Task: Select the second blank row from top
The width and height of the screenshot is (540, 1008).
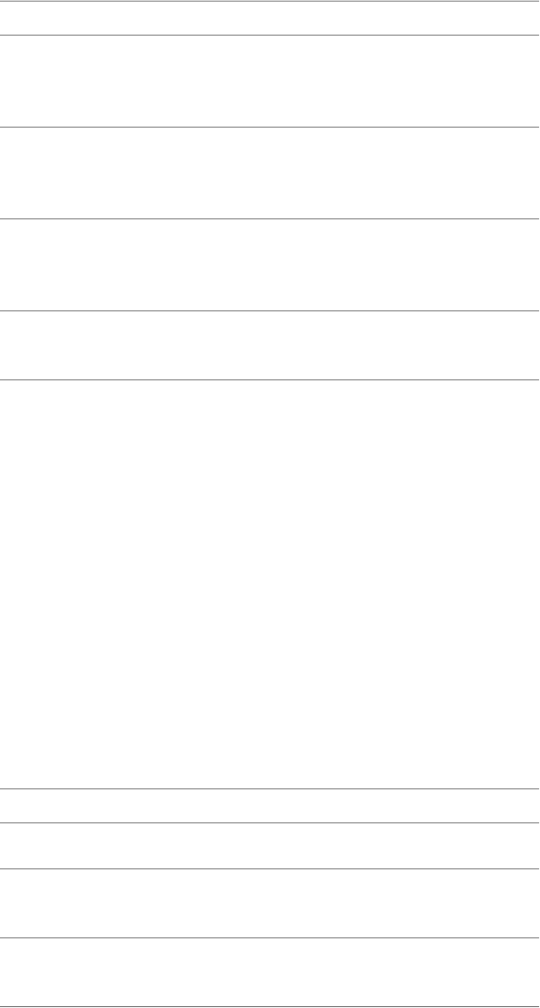Action: [x=270, y=81]
